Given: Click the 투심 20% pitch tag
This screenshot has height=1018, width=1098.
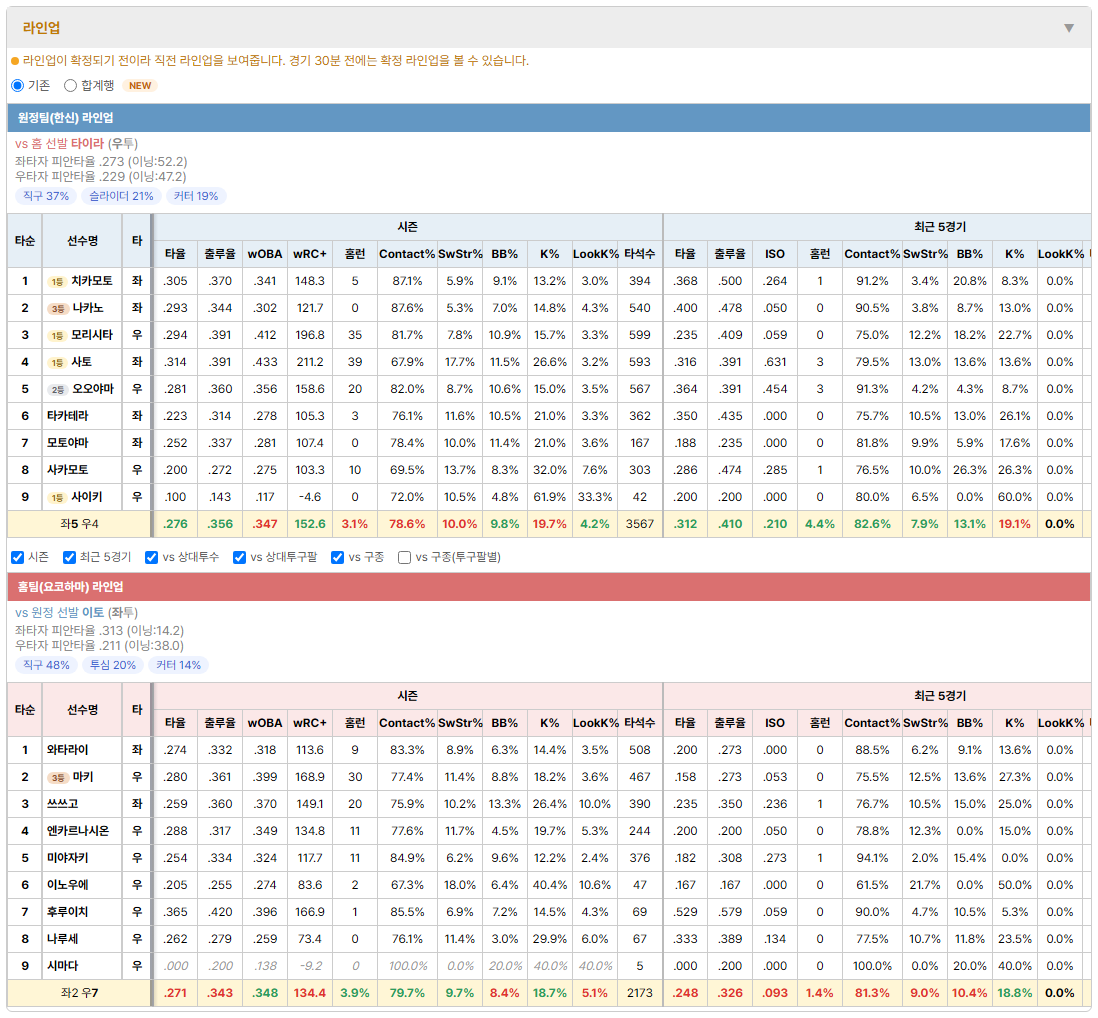Looking at the screenshot, I should pyautogui.click(x=113, y=665).
